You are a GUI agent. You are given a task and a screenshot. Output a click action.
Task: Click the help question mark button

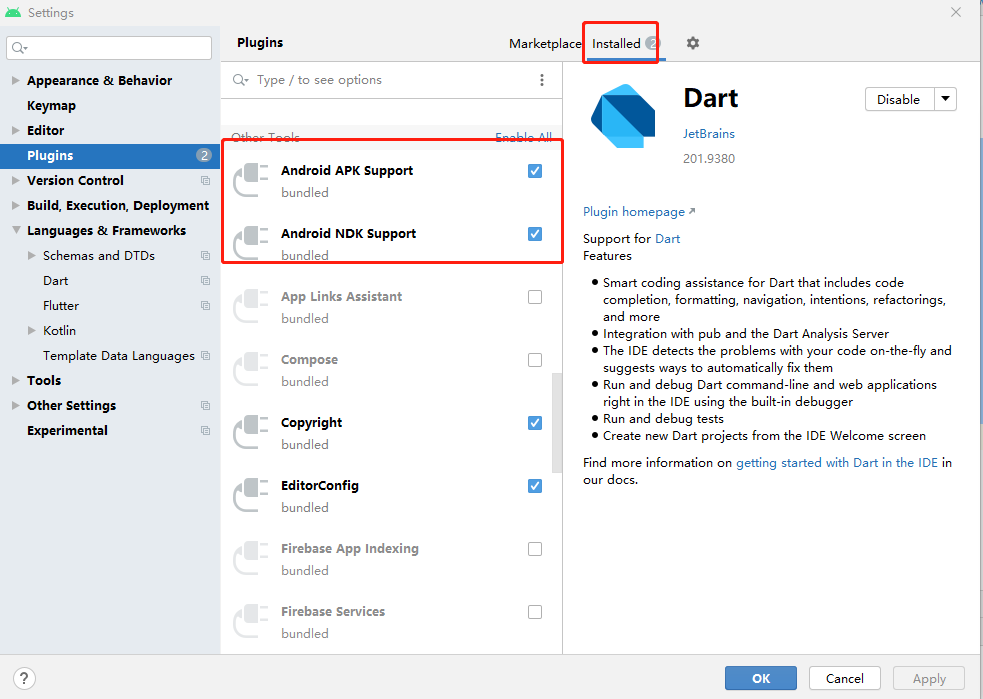(24, 678)
